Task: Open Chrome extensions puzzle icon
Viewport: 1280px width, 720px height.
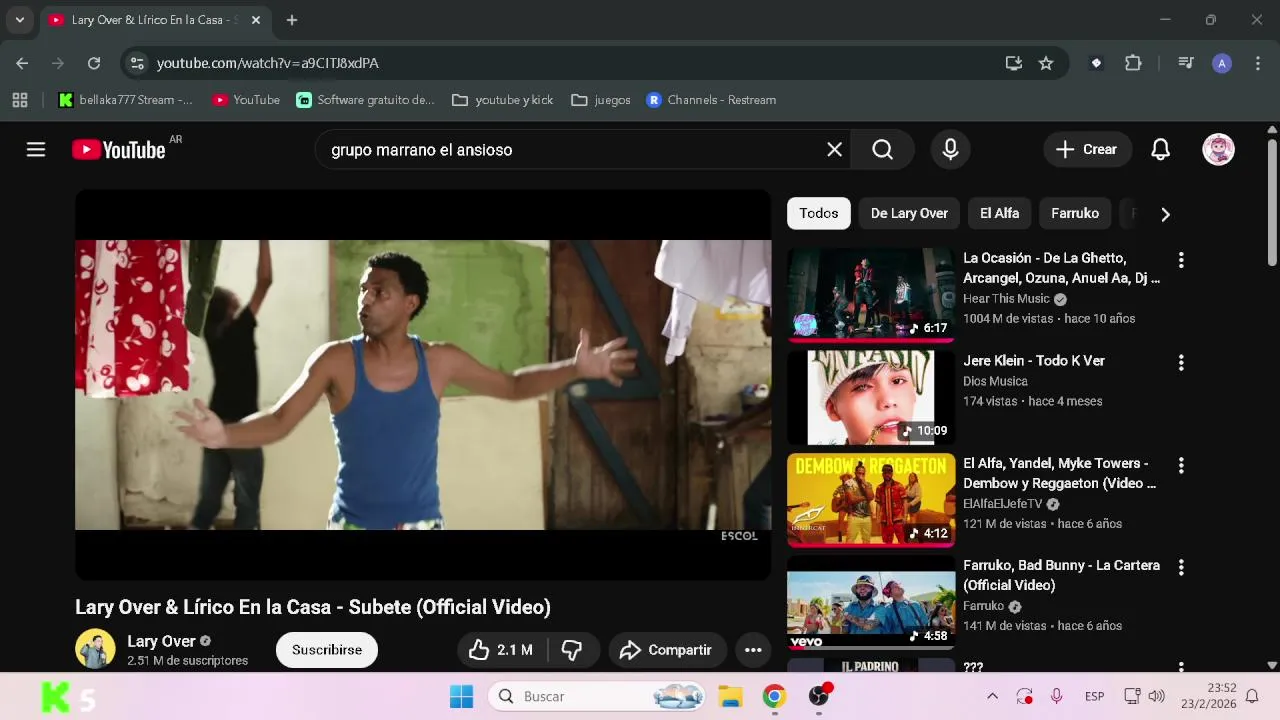Action: coord(1133,63)
